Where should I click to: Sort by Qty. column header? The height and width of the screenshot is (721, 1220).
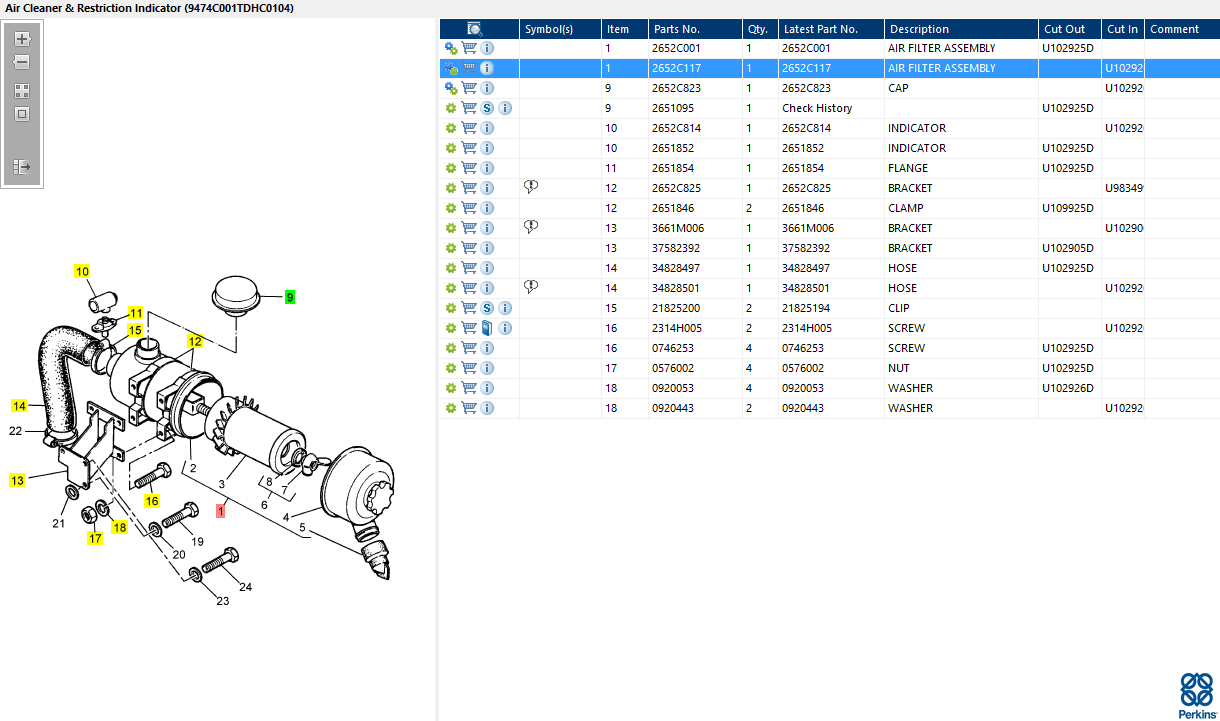(760, 29)
